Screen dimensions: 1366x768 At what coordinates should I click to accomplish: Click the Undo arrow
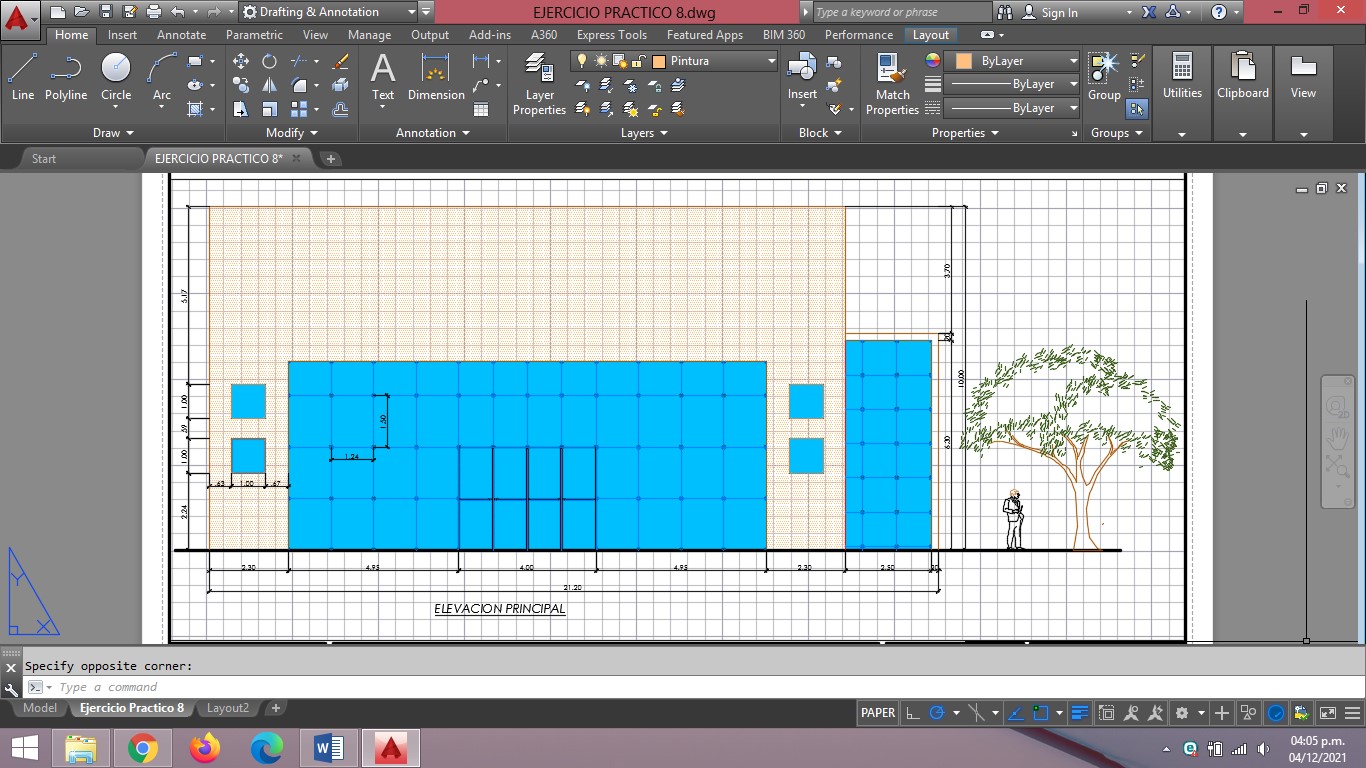tap(177, 12)
